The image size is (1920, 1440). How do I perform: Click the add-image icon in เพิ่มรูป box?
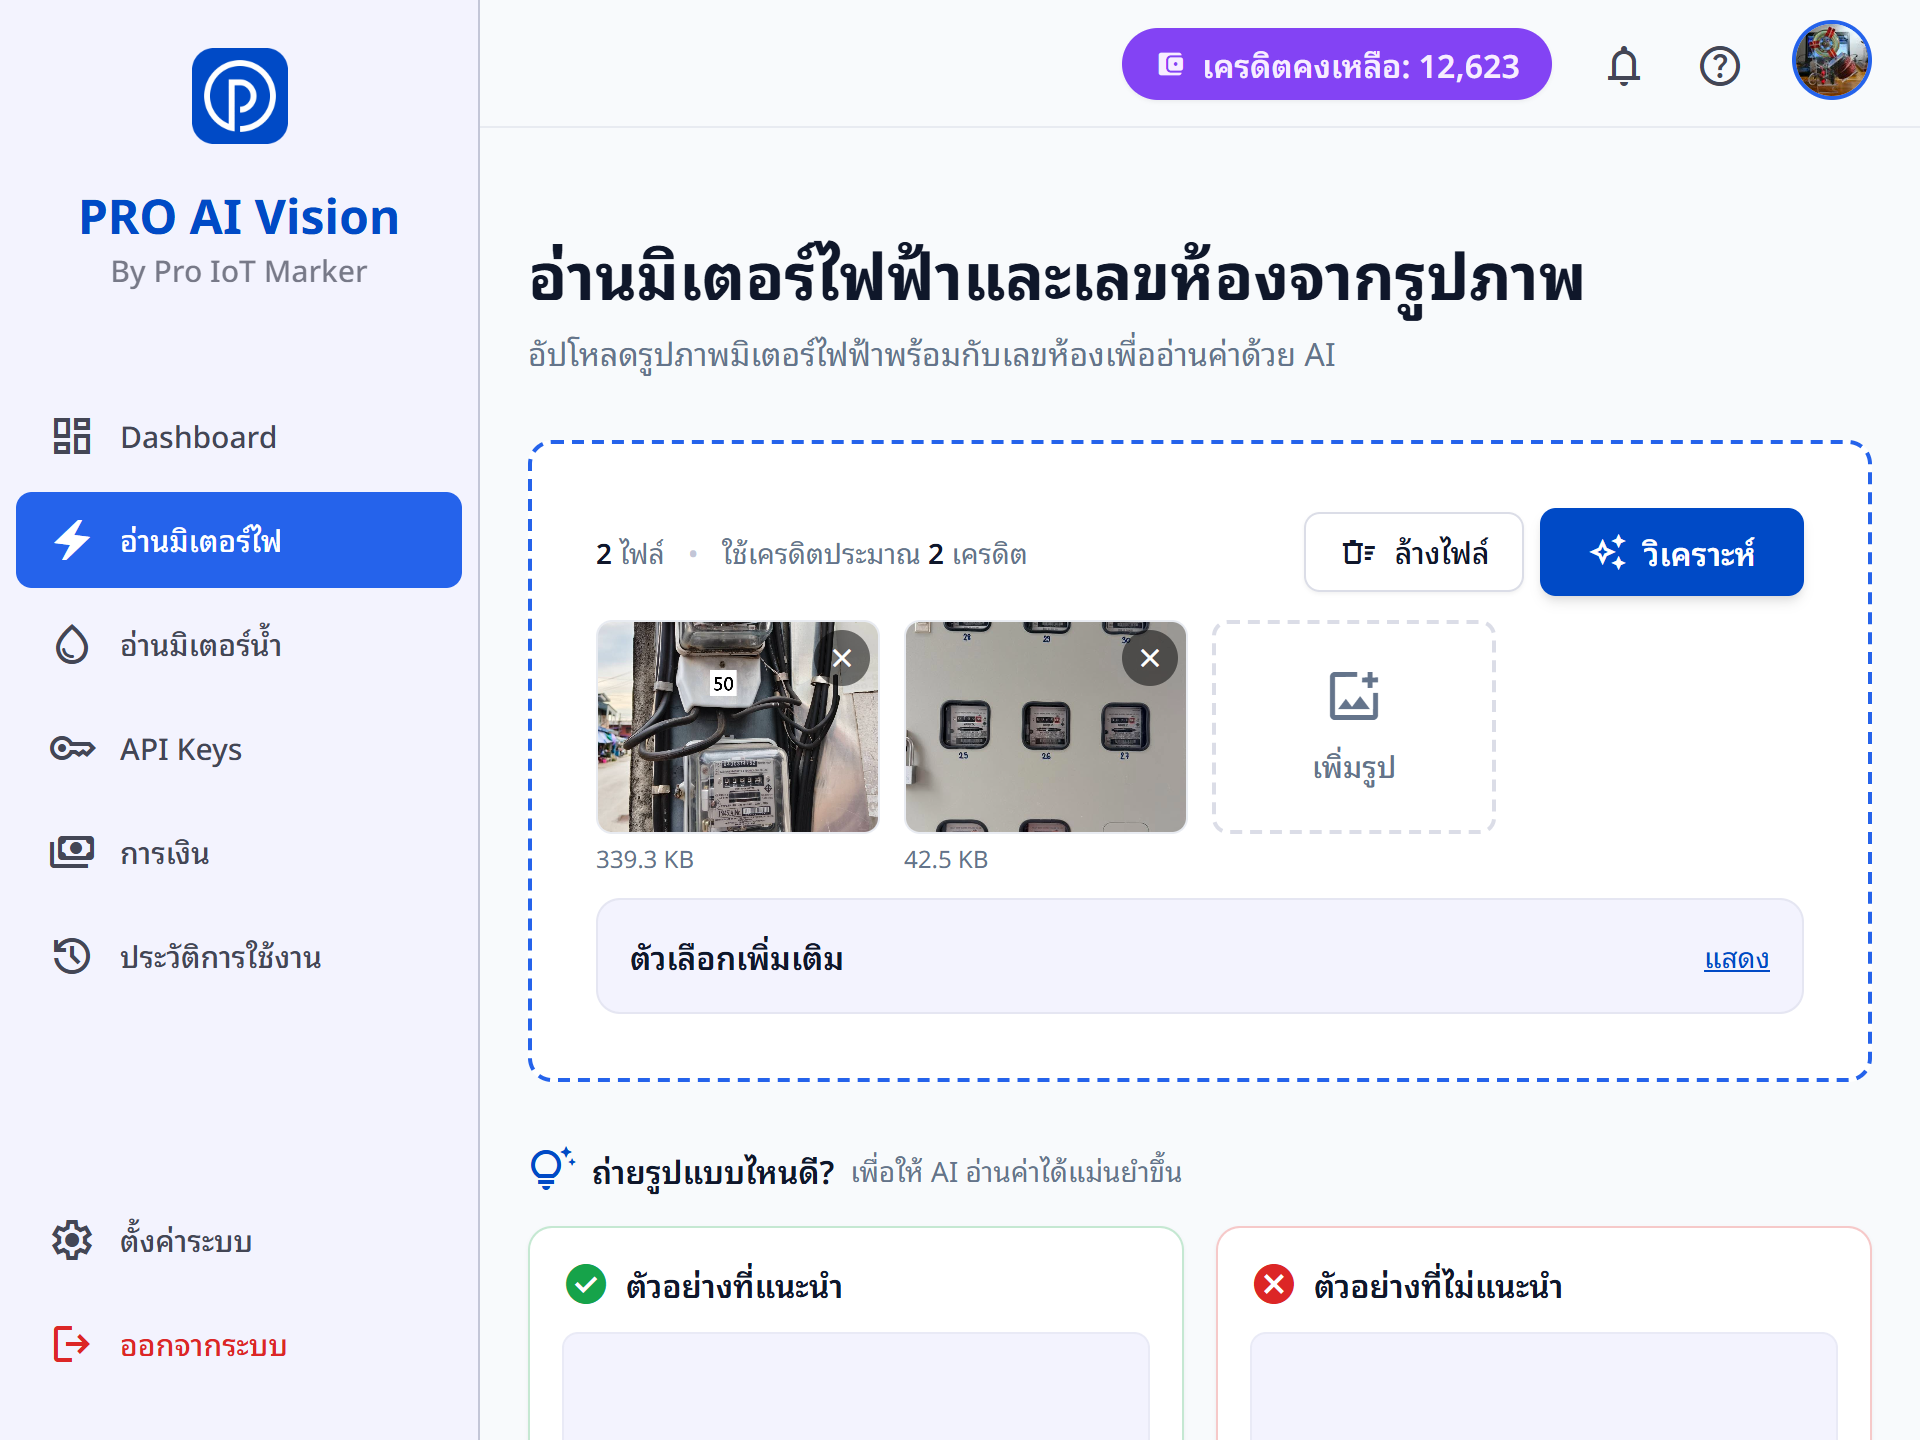click(1354, 696)
